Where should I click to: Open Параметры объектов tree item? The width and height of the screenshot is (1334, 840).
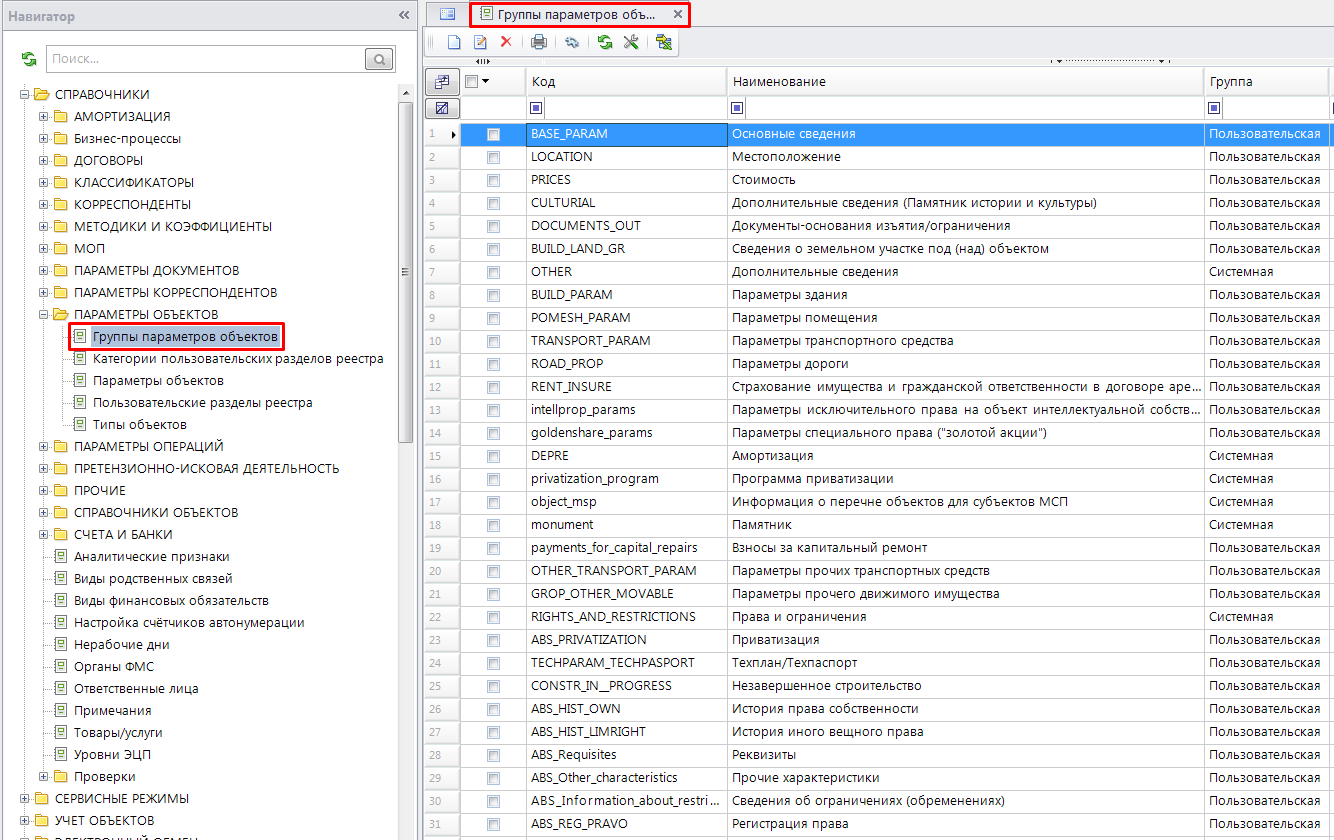tap(158, 381)
